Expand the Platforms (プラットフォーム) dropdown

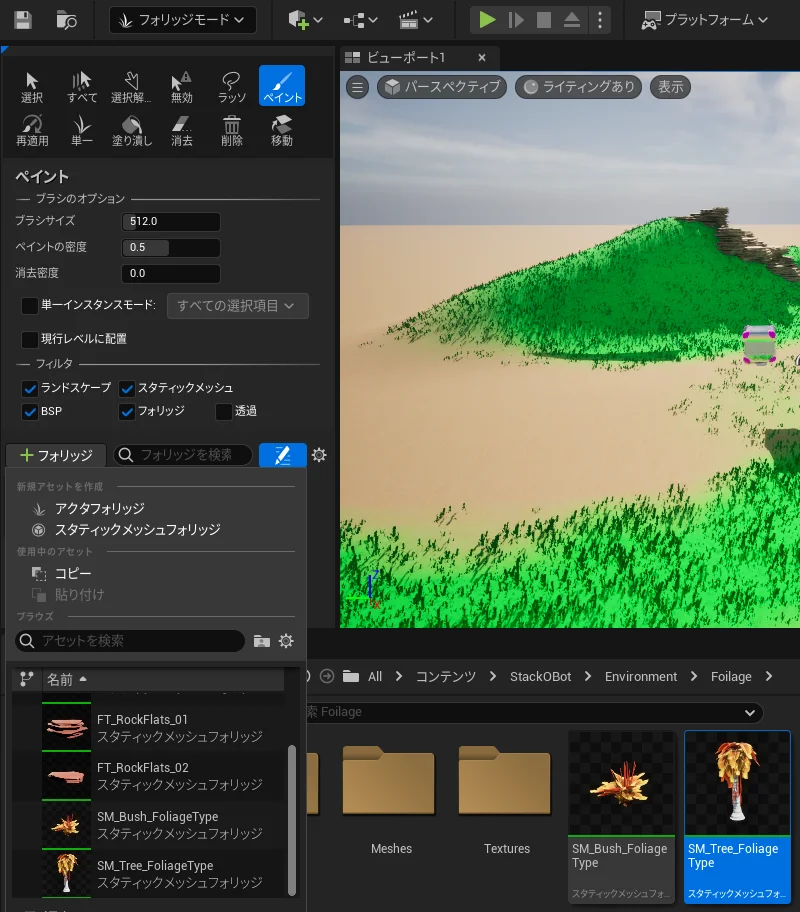[705, 20]
